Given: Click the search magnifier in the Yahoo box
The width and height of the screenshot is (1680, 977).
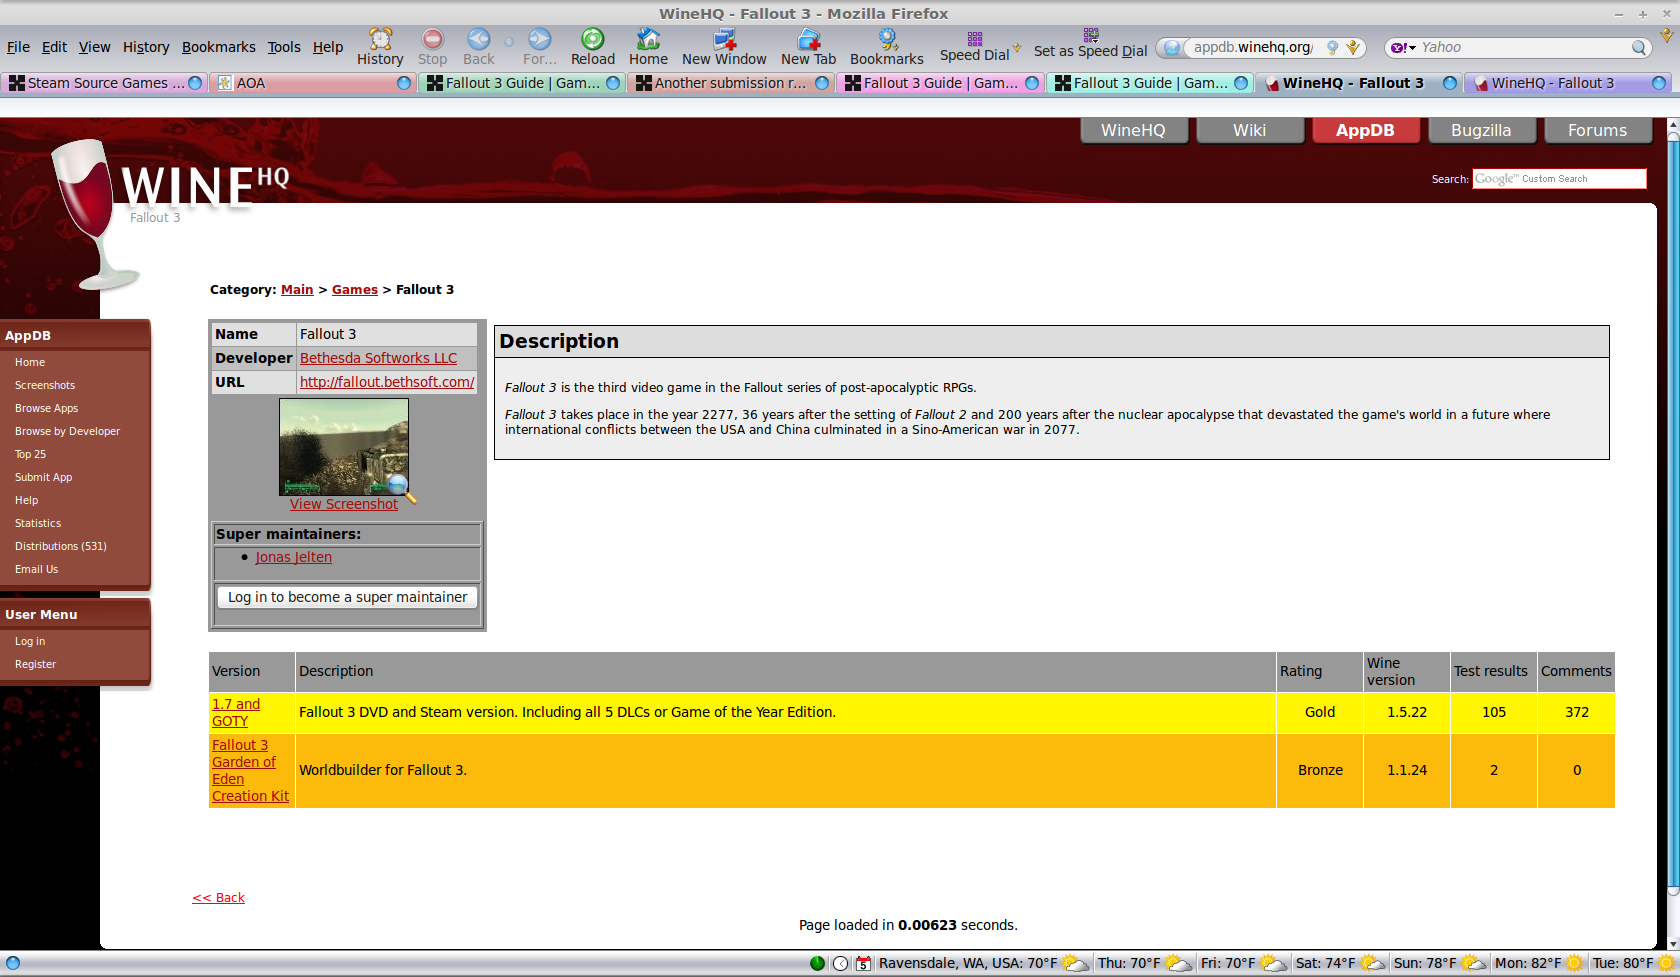Looking at the screenshot, I should (1638, 47).
